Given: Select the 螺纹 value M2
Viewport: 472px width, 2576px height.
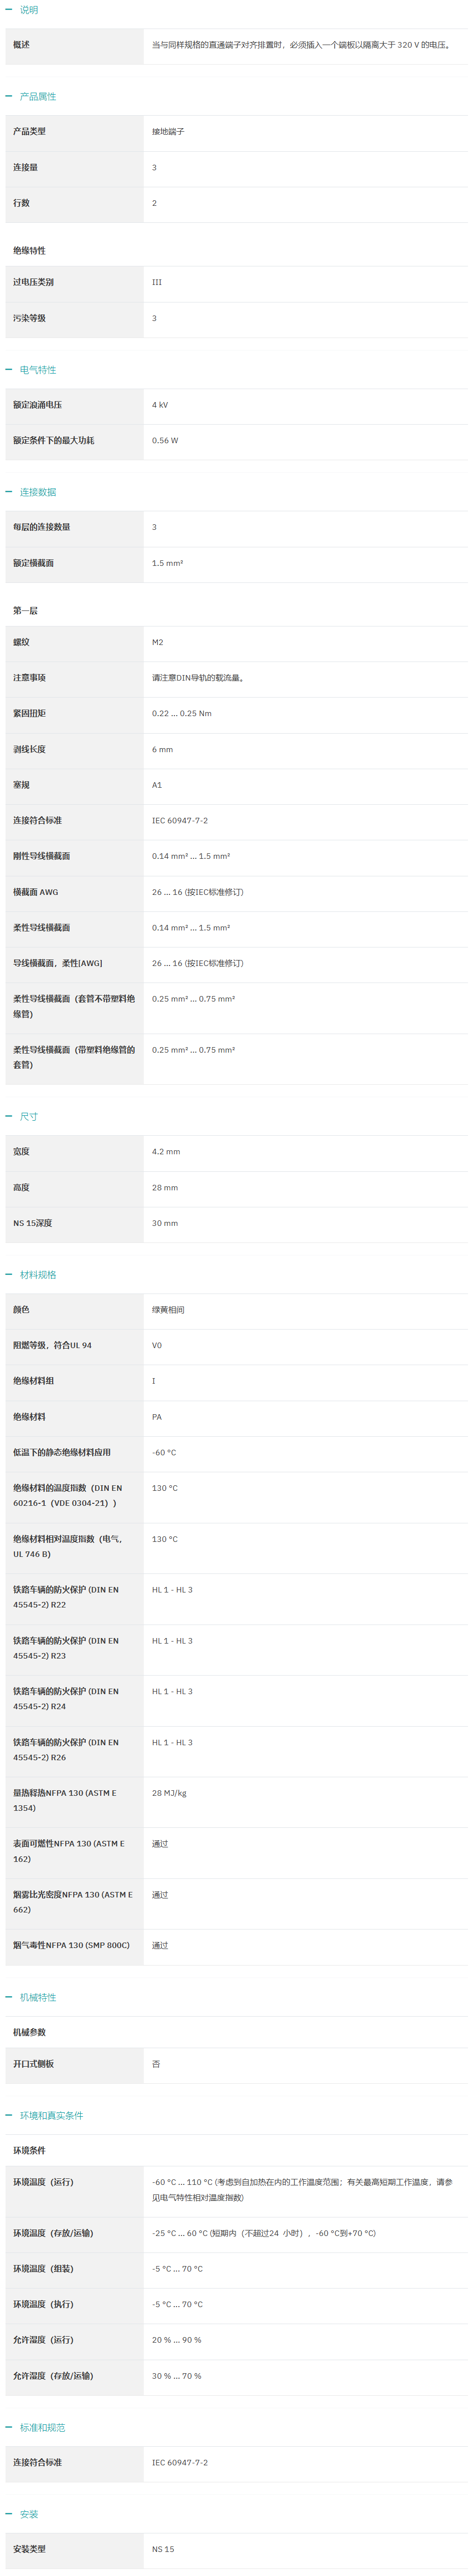Looking at the screenshot, I should (x=158, y=642).
